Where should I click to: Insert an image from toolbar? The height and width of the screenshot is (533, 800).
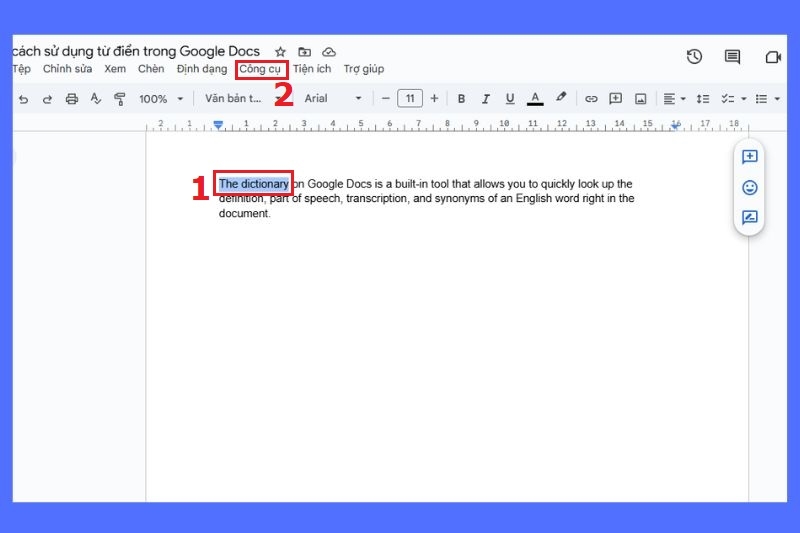(x=641, y=99)
